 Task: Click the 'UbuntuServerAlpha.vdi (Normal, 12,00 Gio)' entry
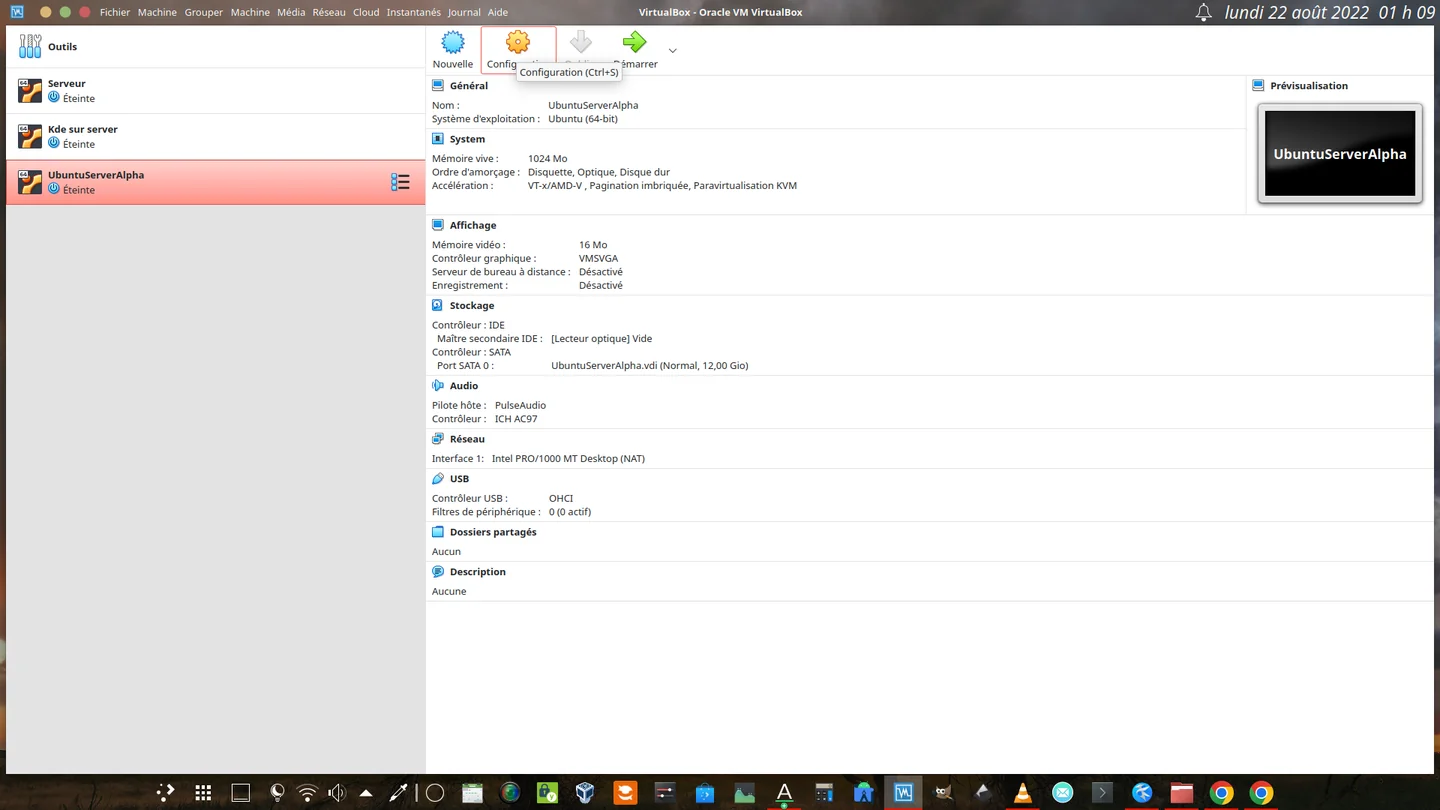650,366
